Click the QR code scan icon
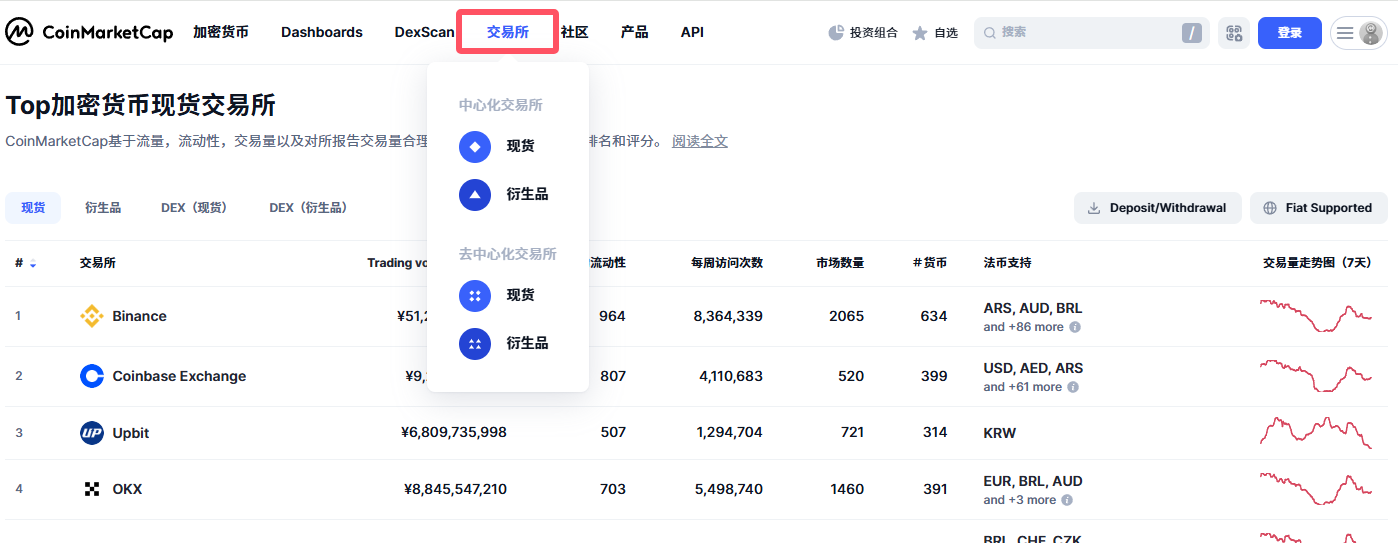The height and width of the screenshot is (543, 1398). pos(1234,33)
